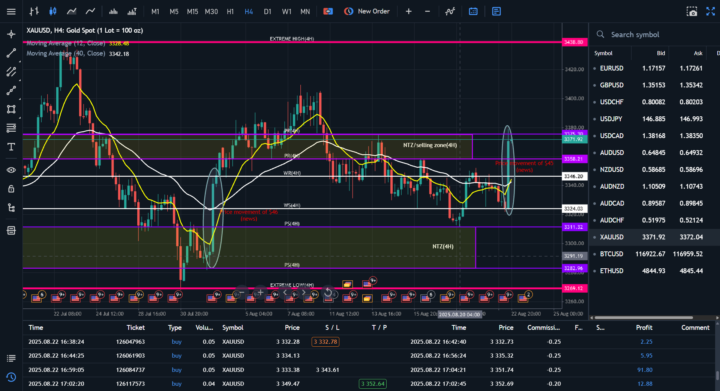Select the equidistant channel tool

point(11,72)
